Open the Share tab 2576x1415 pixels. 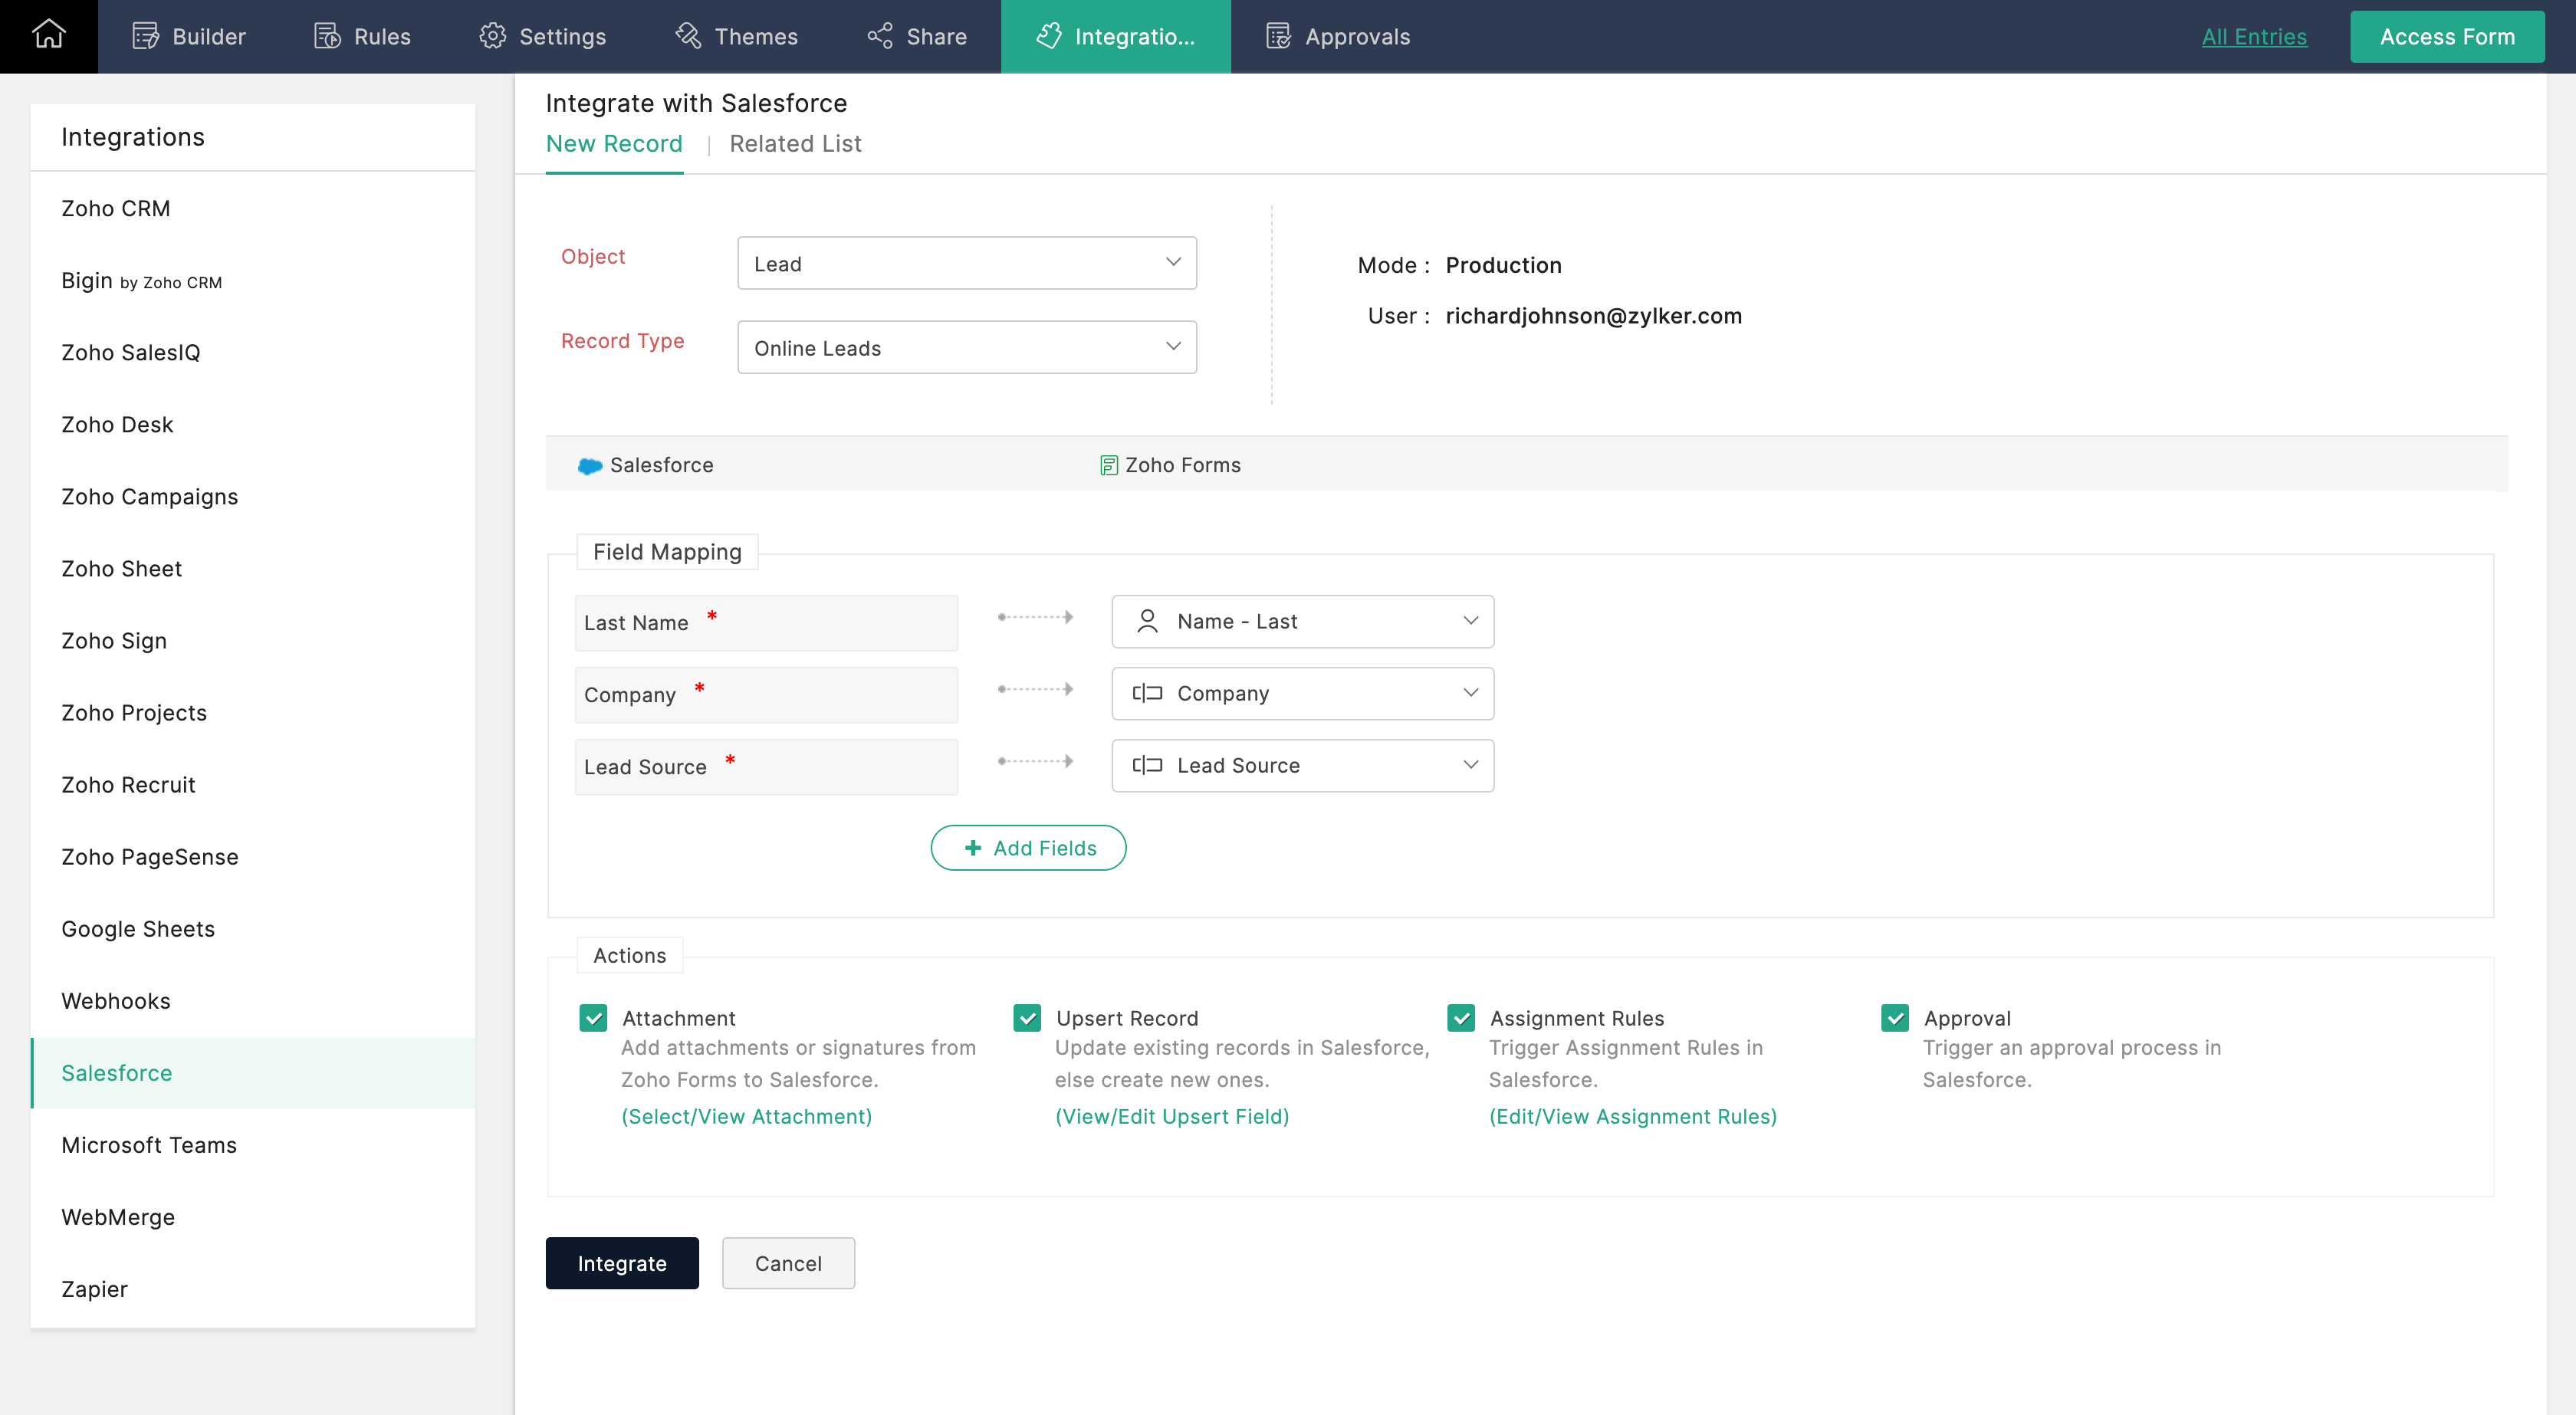point(917,36)
